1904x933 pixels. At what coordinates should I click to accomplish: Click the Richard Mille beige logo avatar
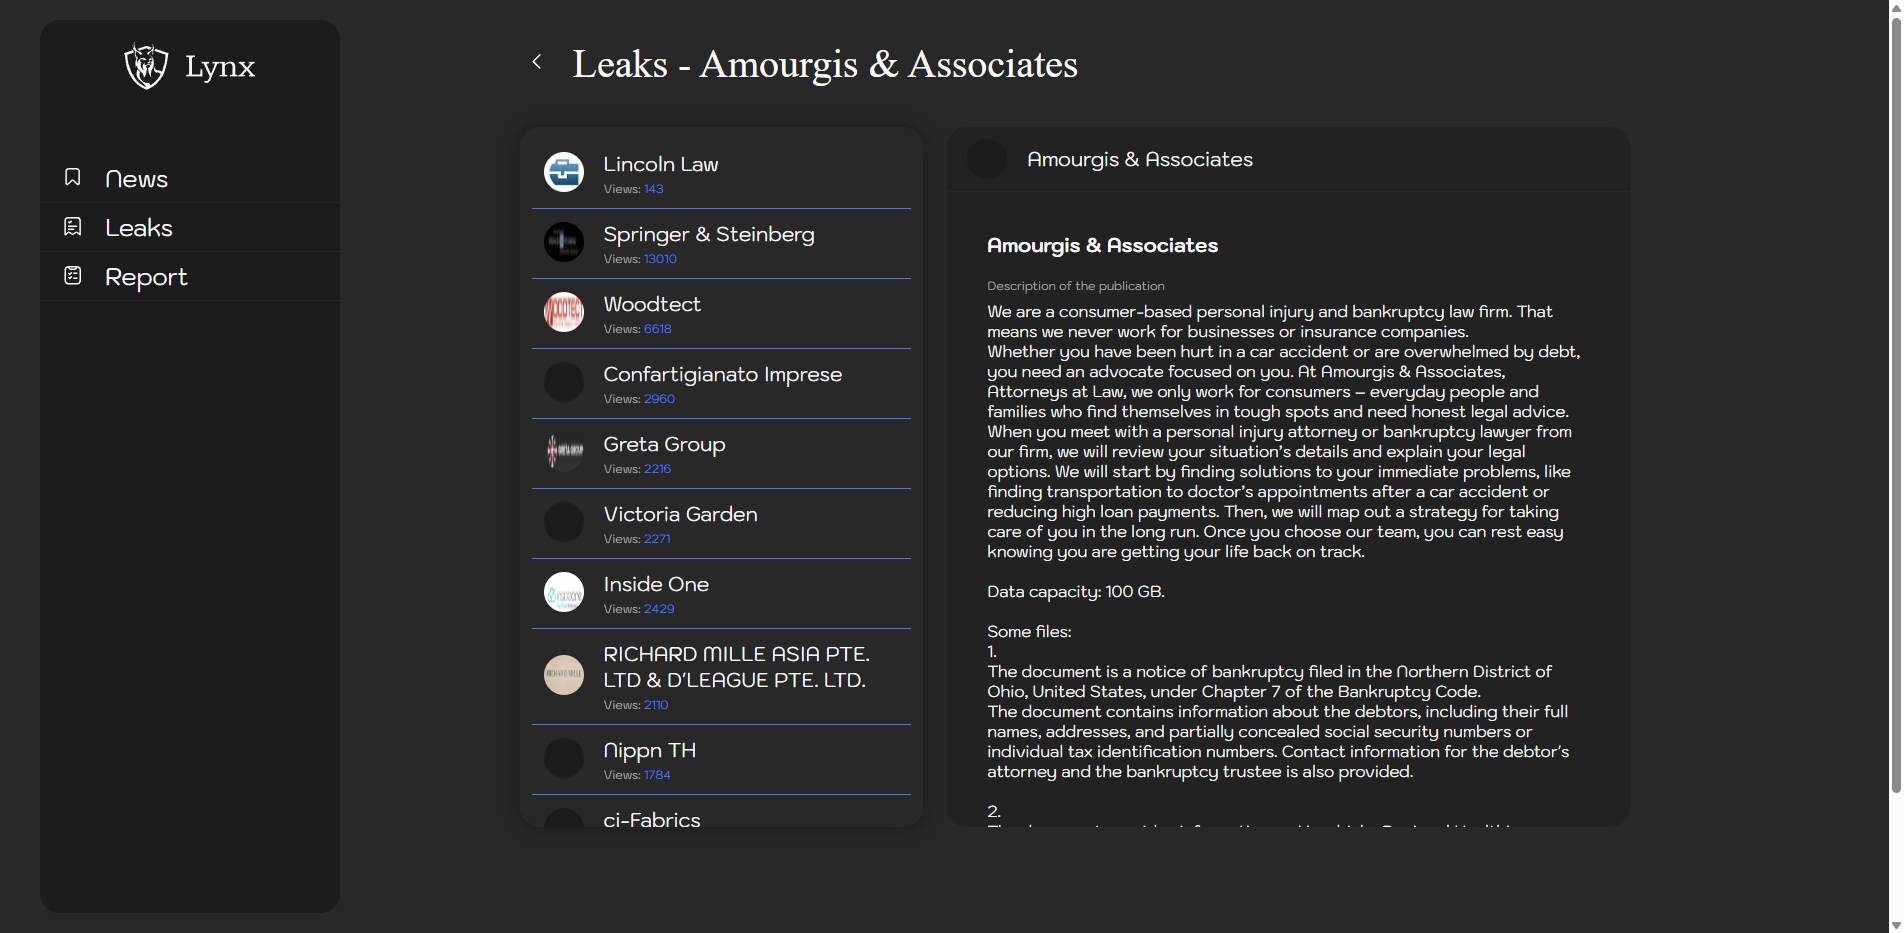(x=564, y=675)
